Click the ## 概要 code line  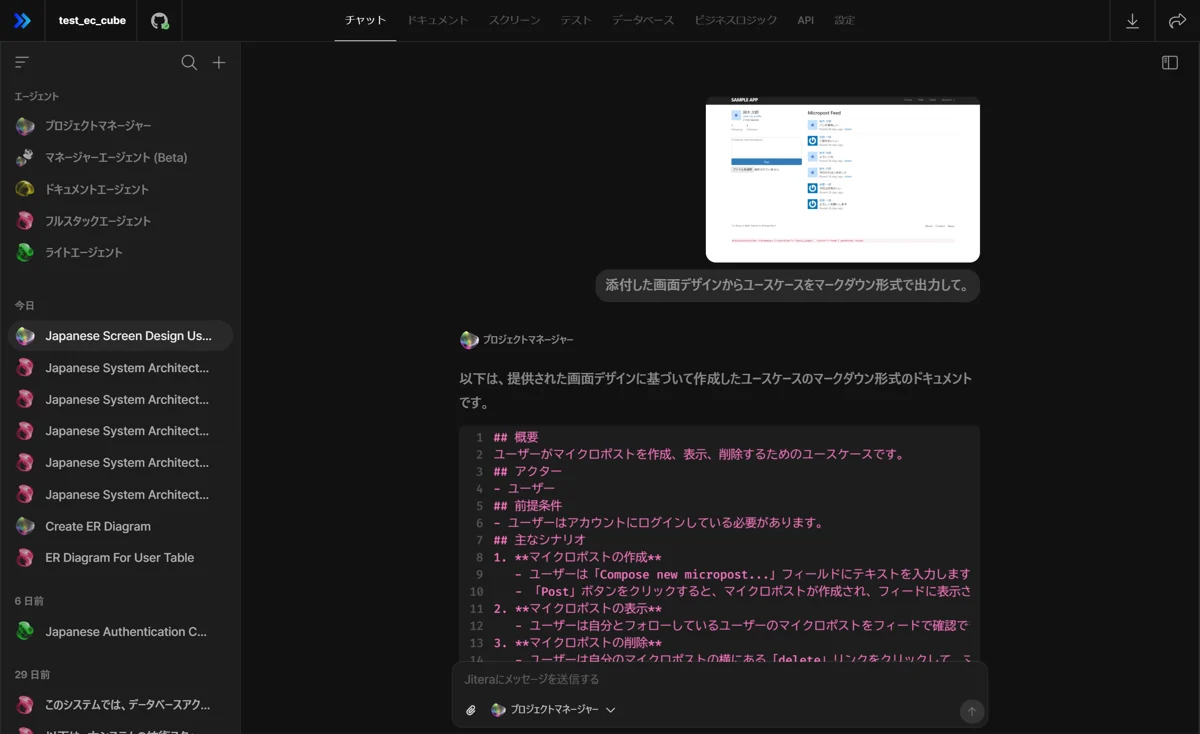(x=516, y=437)
